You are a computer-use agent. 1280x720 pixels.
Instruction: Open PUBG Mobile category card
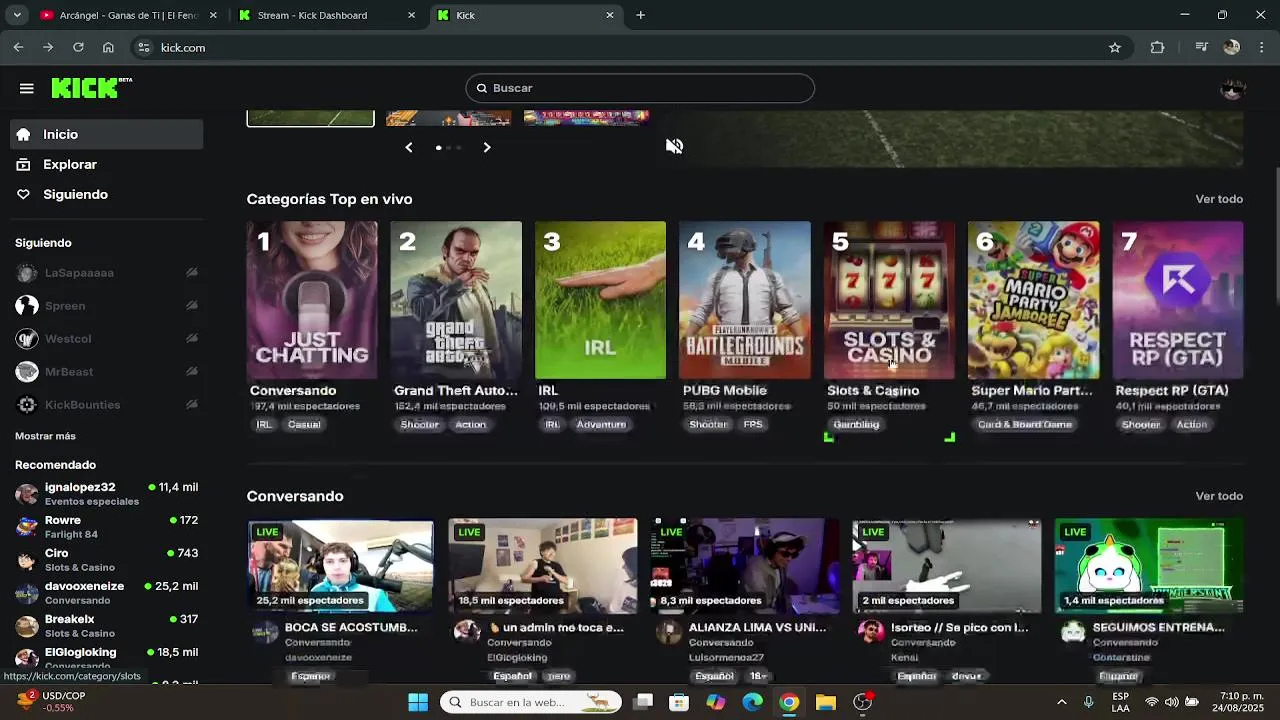745,300
